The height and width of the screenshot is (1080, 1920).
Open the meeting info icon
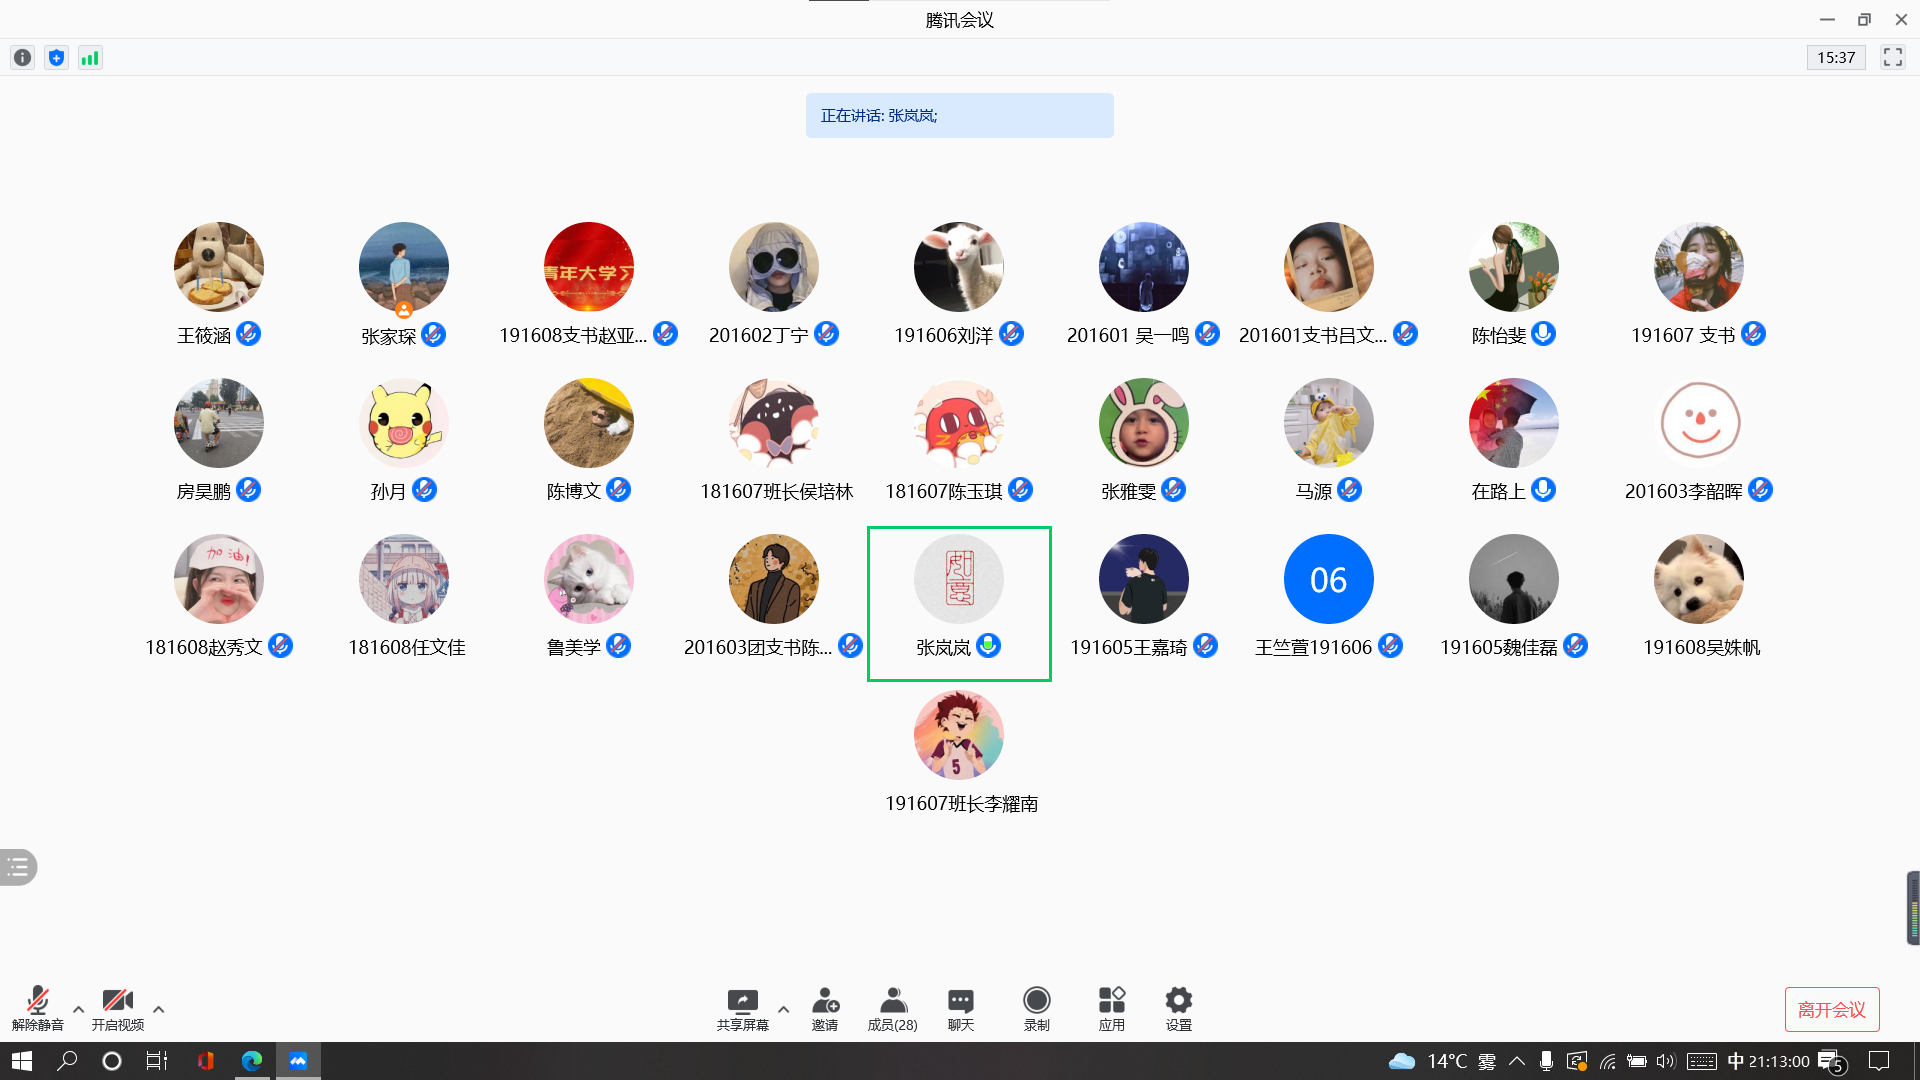point(22,58)
